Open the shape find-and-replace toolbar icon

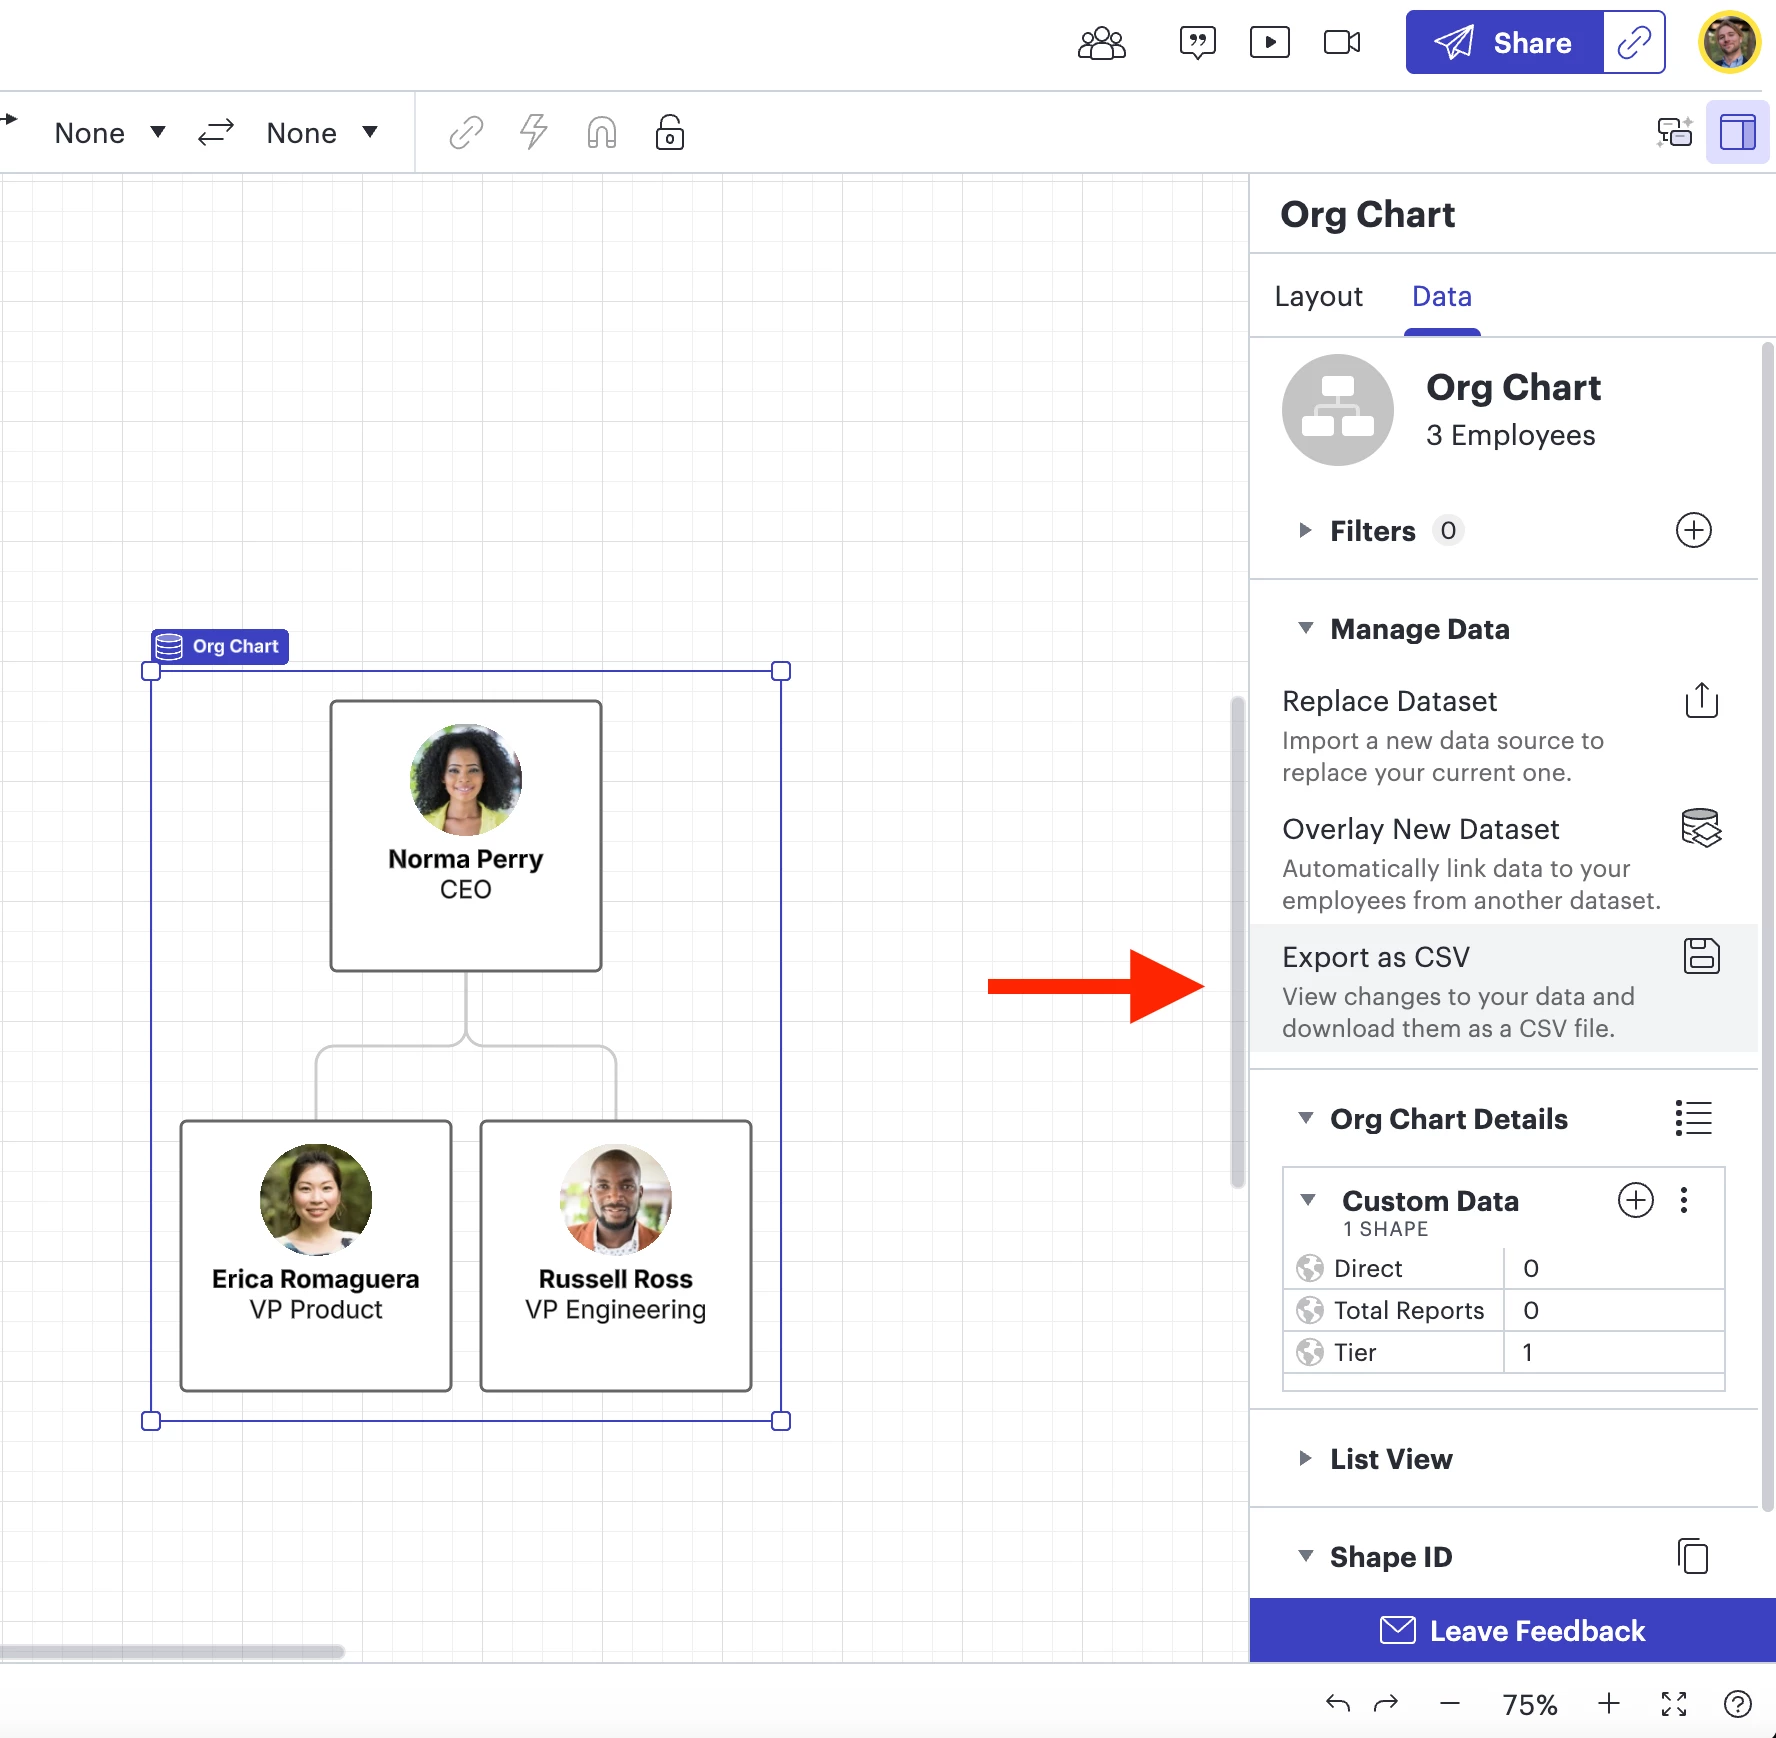[1674, 132]
